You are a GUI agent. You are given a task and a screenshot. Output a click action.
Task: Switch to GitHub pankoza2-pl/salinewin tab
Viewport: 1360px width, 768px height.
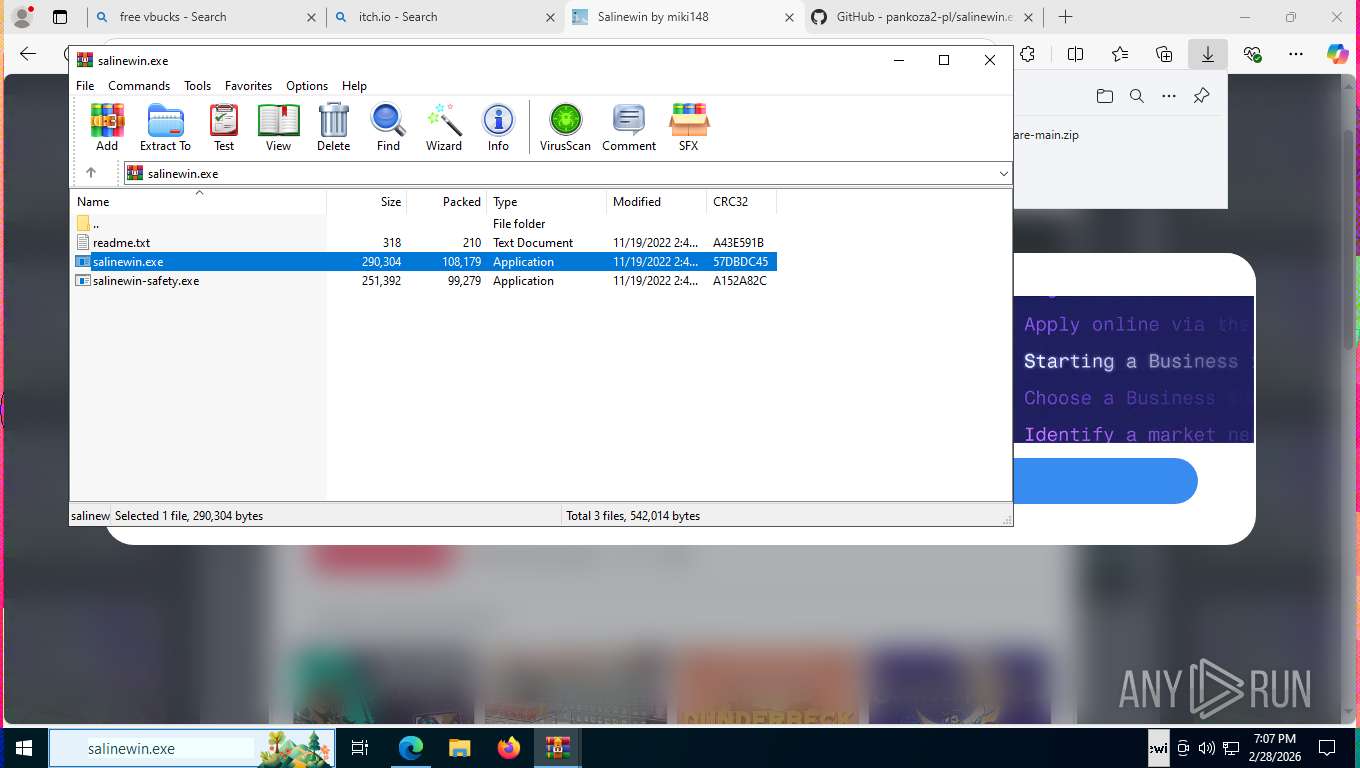point(924,17)
